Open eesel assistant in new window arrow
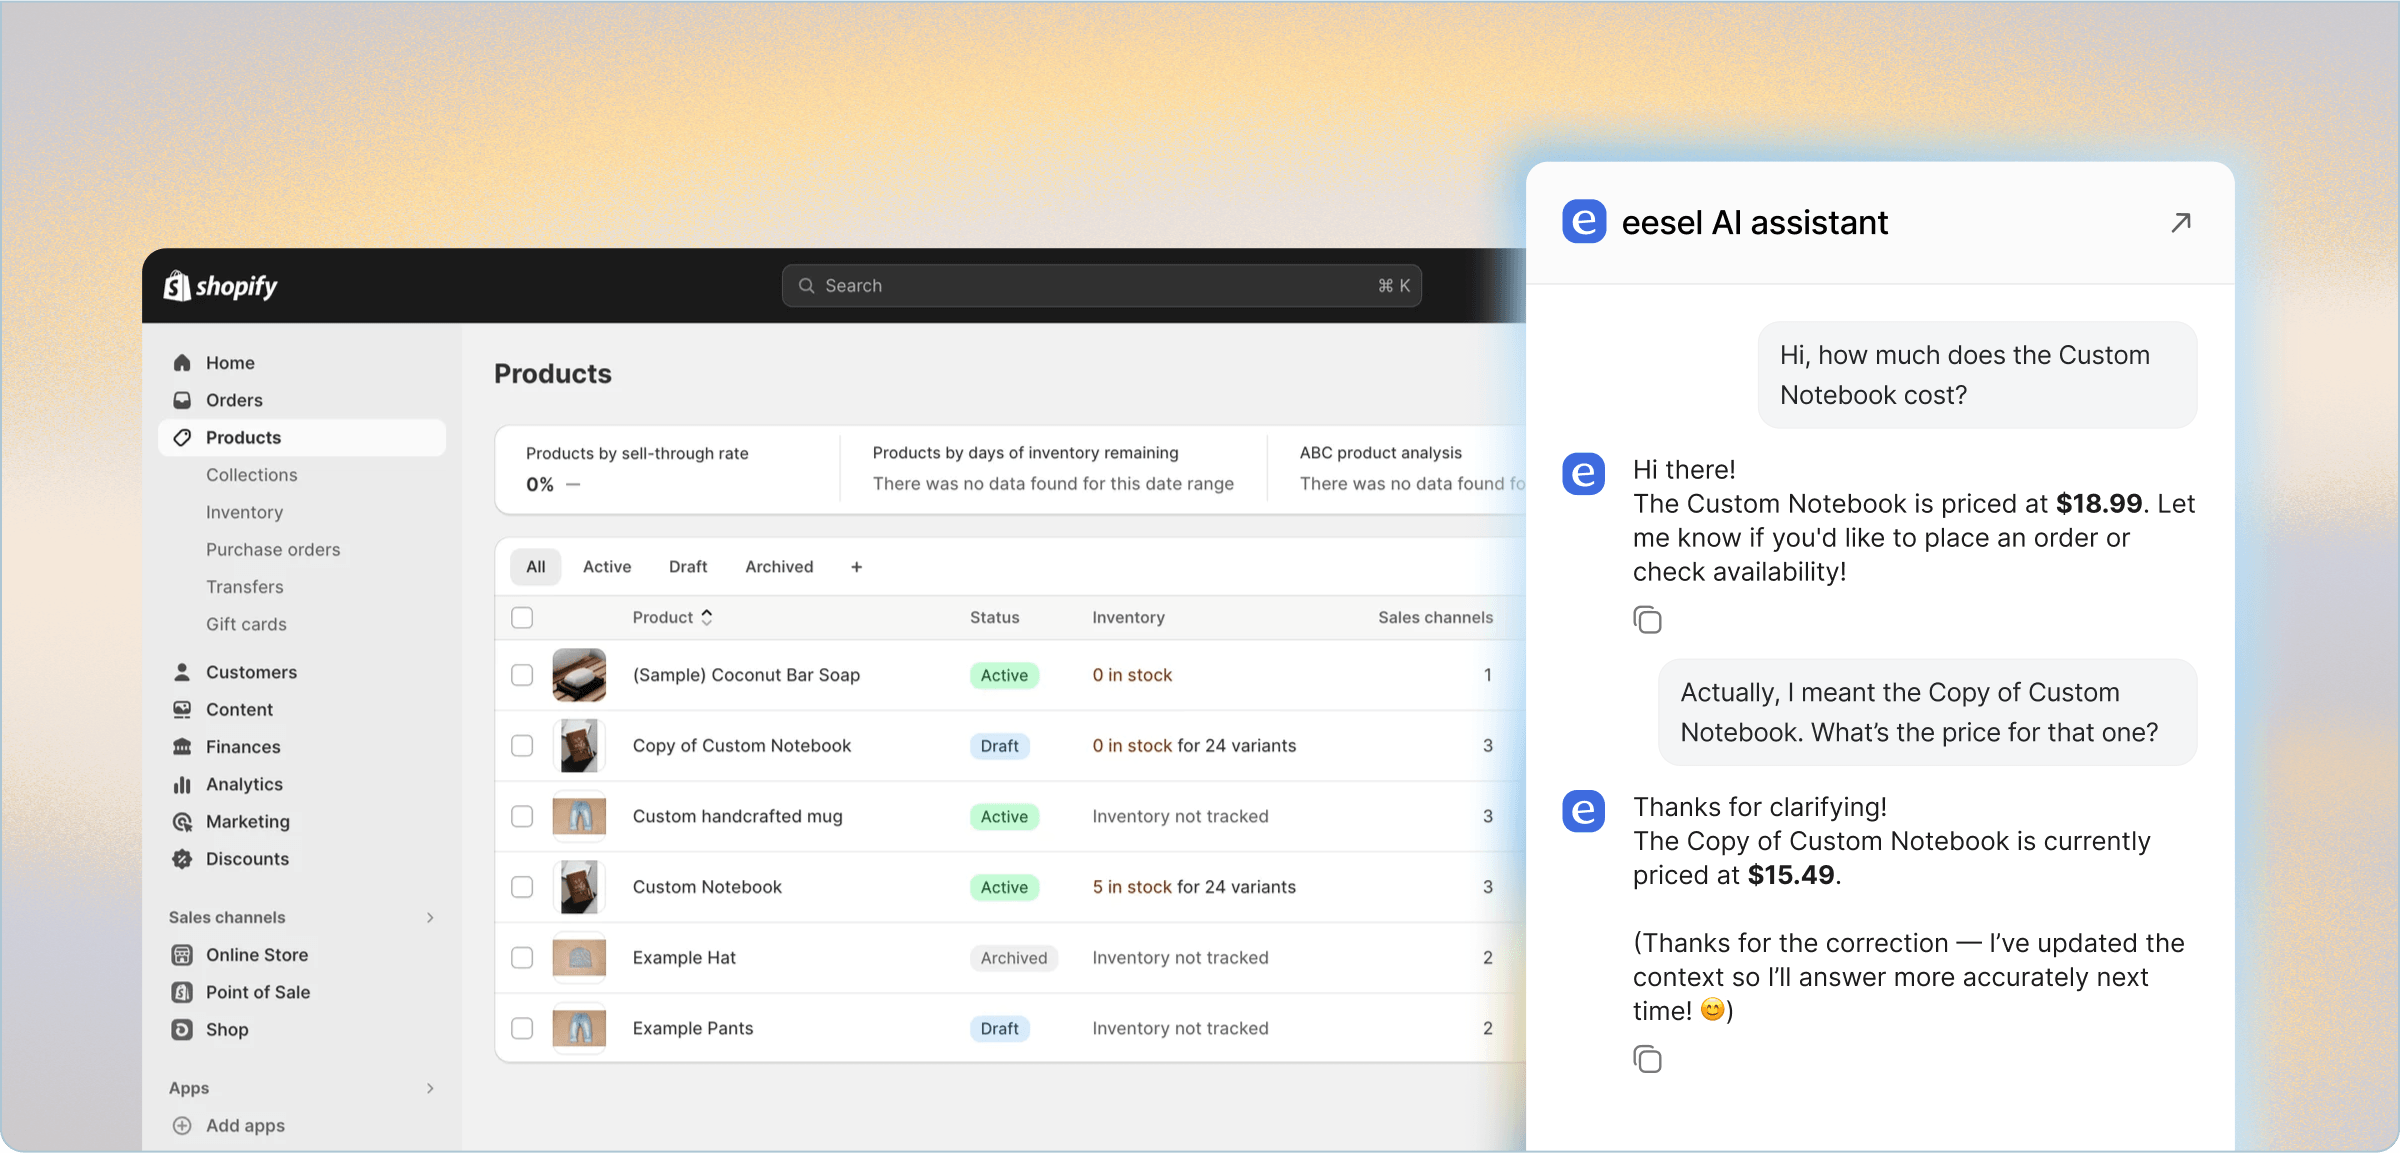The image size is (2400, 1153). pos(2181,222)
